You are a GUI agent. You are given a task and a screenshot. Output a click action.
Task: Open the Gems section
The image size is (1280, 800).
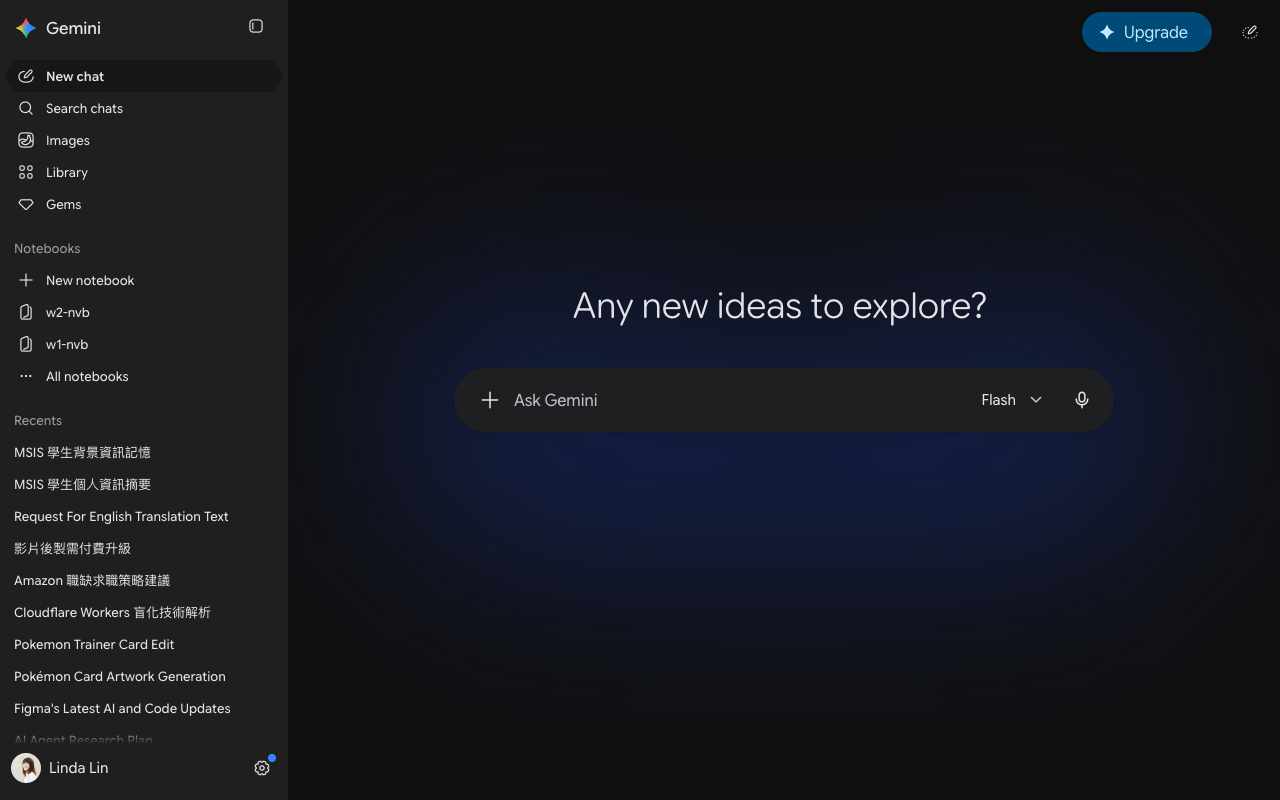click(144, 204)
